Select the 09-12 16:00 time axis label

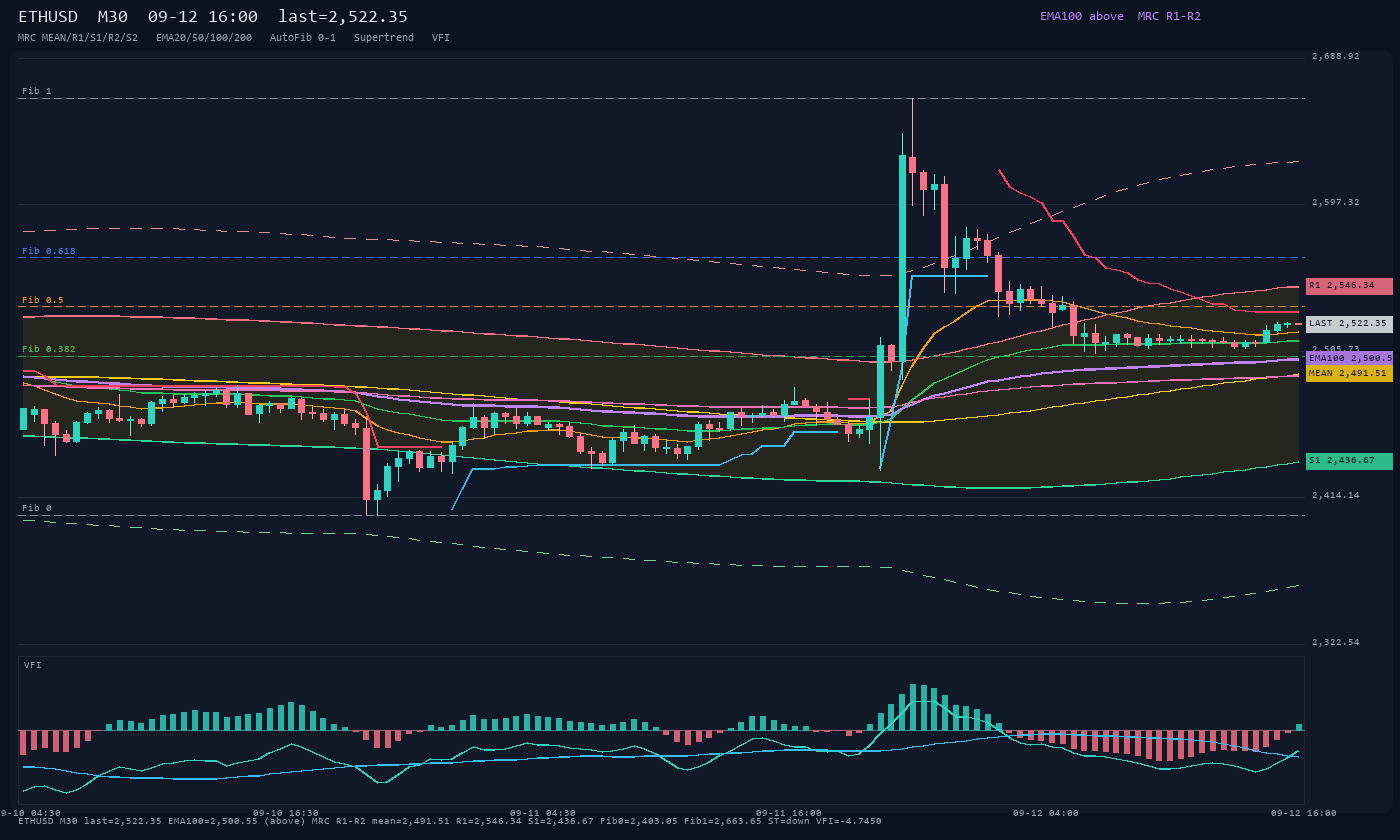[1304, 813]
